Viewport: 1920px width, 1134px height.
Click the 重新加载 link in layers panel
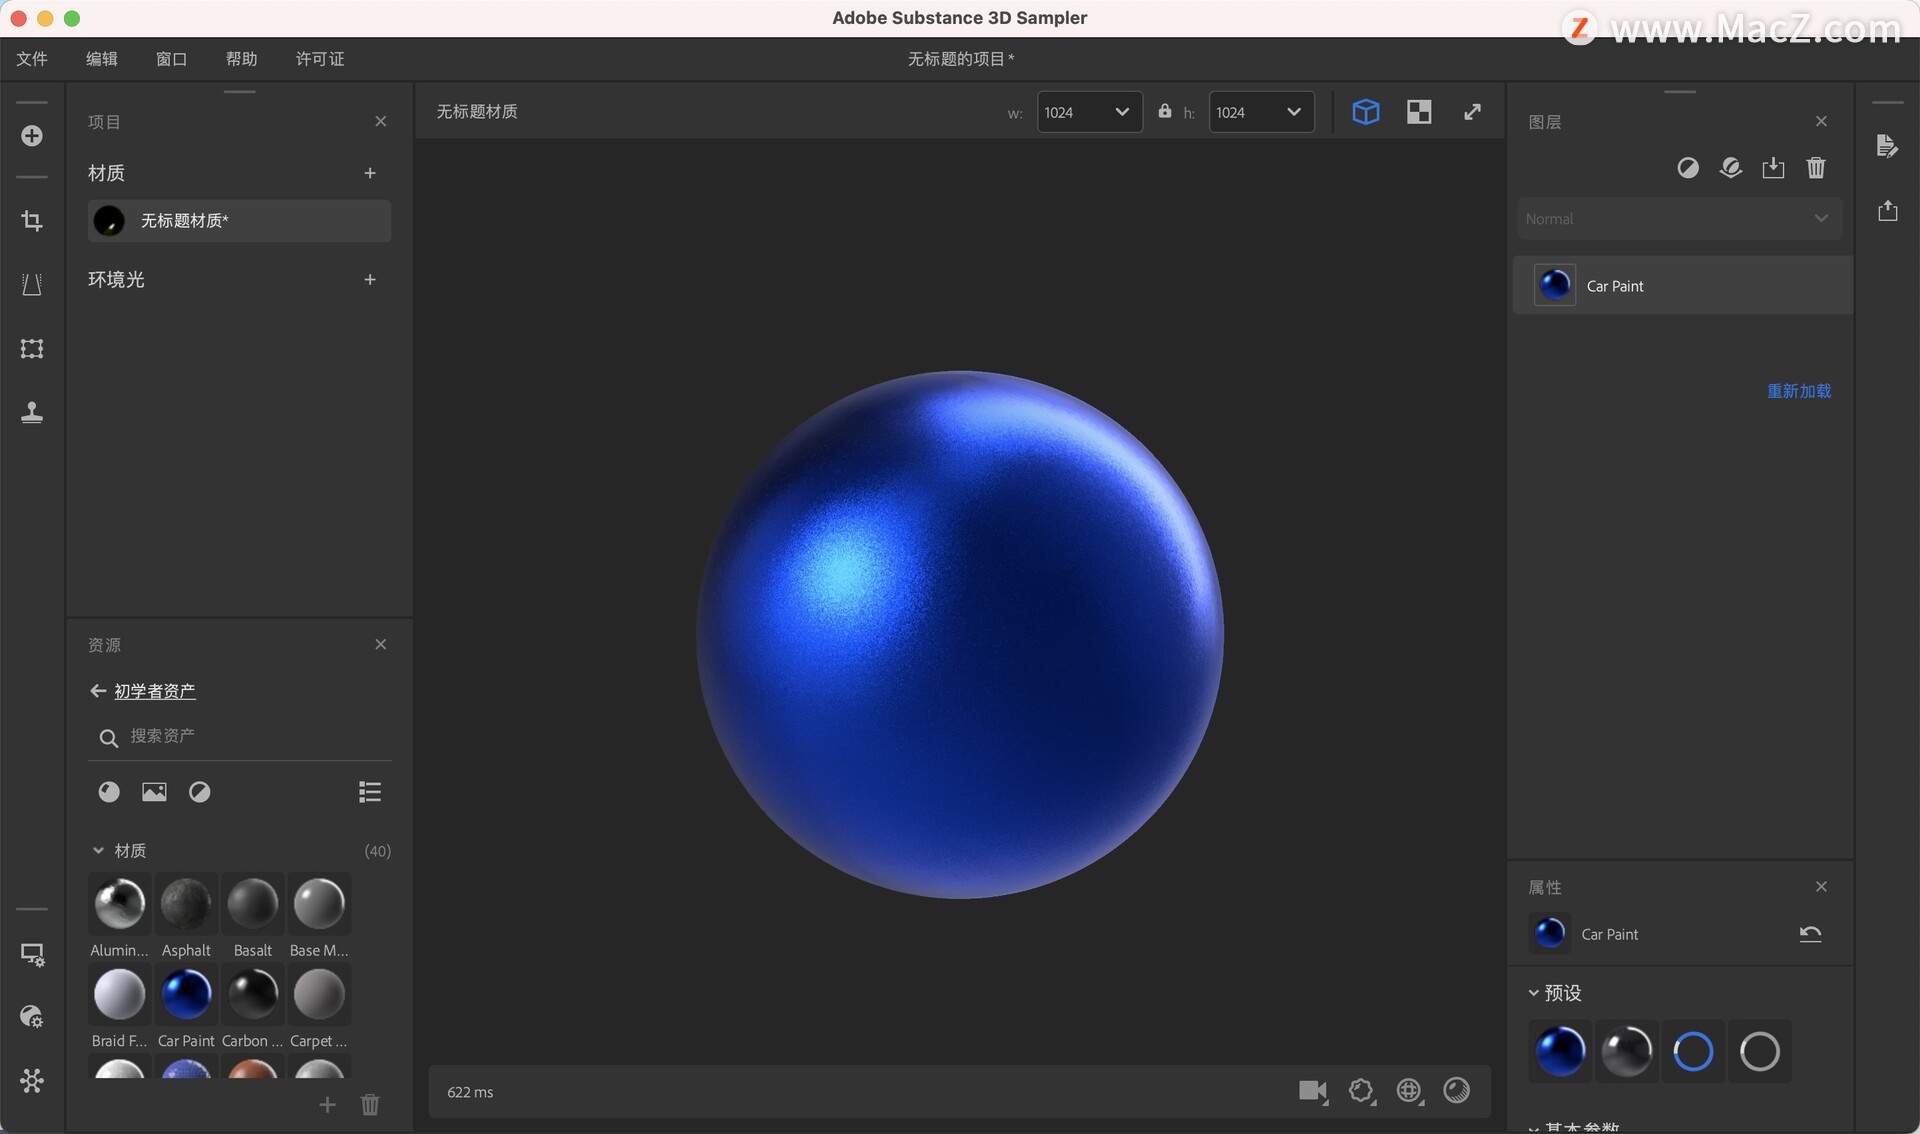coord(1798,391)
